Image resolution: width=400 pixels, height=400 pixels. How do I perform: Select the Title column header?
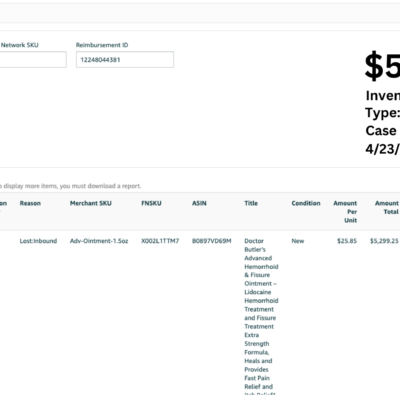(x=251, y=203)
